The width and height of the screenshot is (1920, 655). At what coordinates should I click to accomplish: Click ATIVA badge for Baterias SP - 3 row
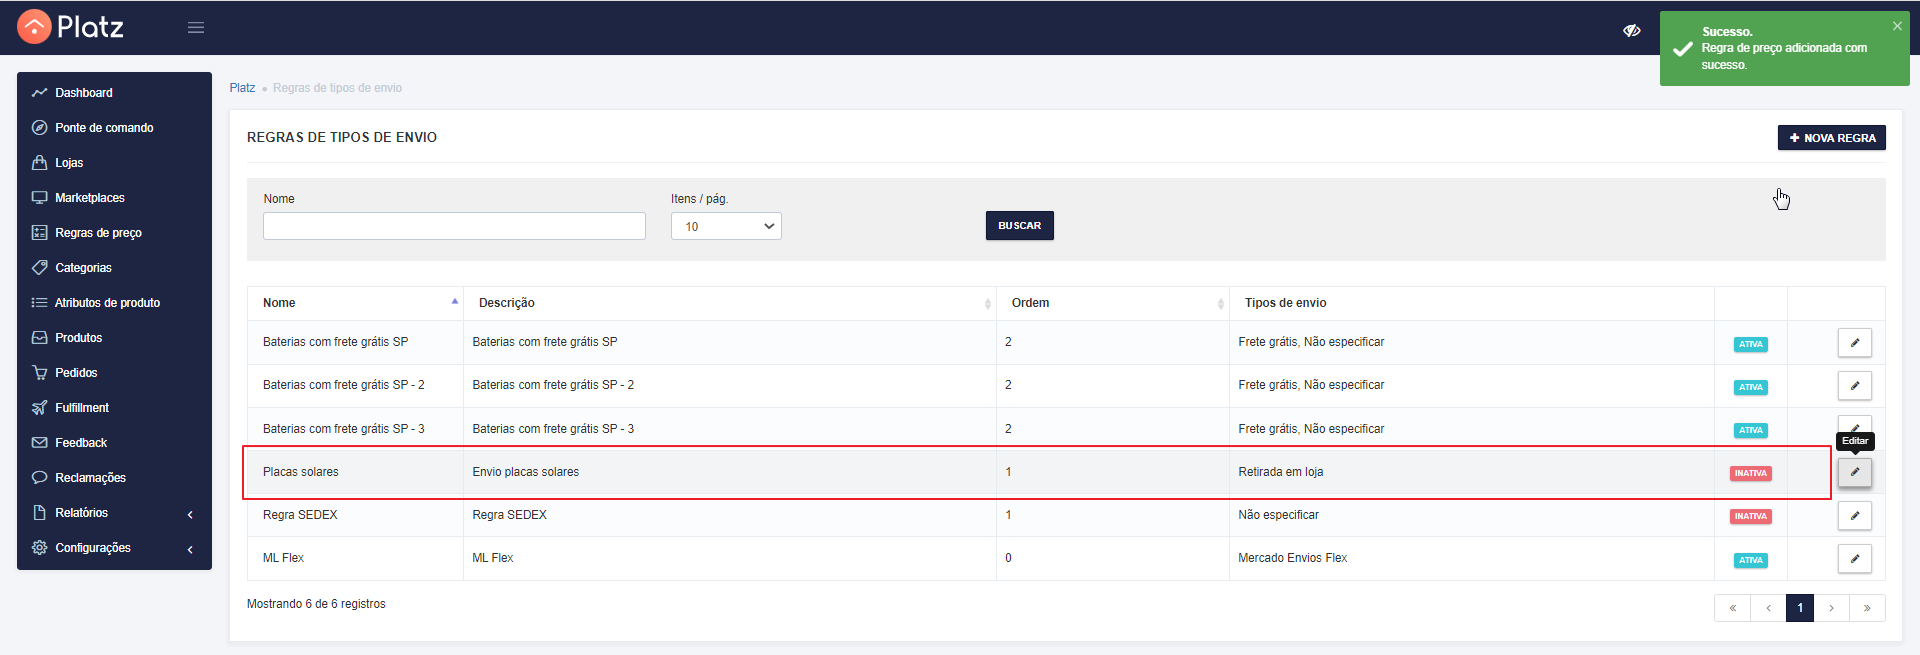(1750, 430)
